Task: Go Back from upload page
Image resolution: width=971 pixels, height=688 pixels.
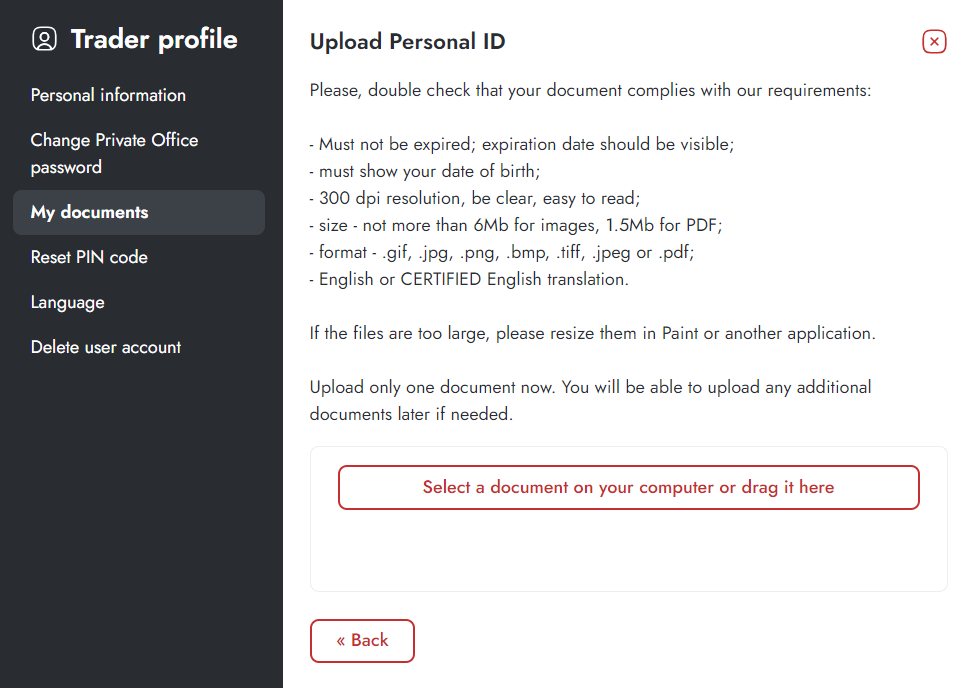Action: [362, 640]
